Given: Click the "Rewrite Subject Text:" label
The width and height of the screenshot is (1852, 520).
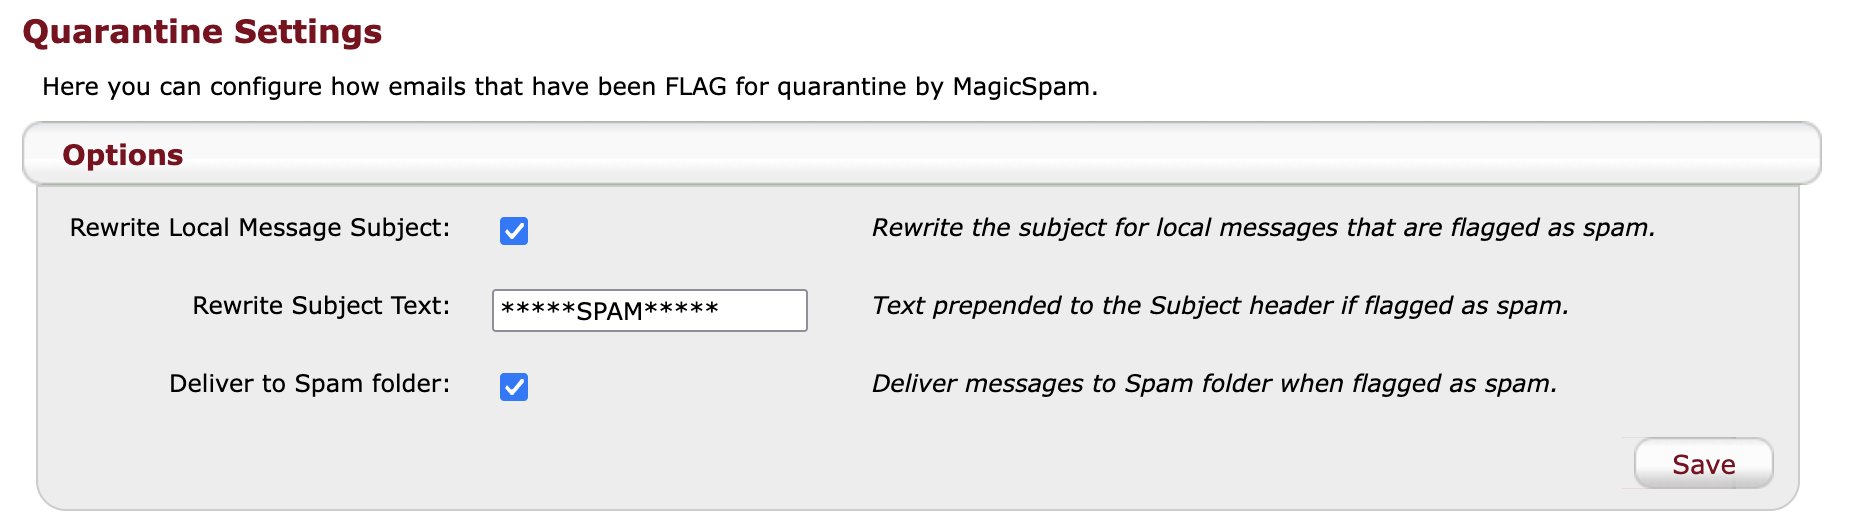Looking at the screenshot, I should (x=320, y=306).
